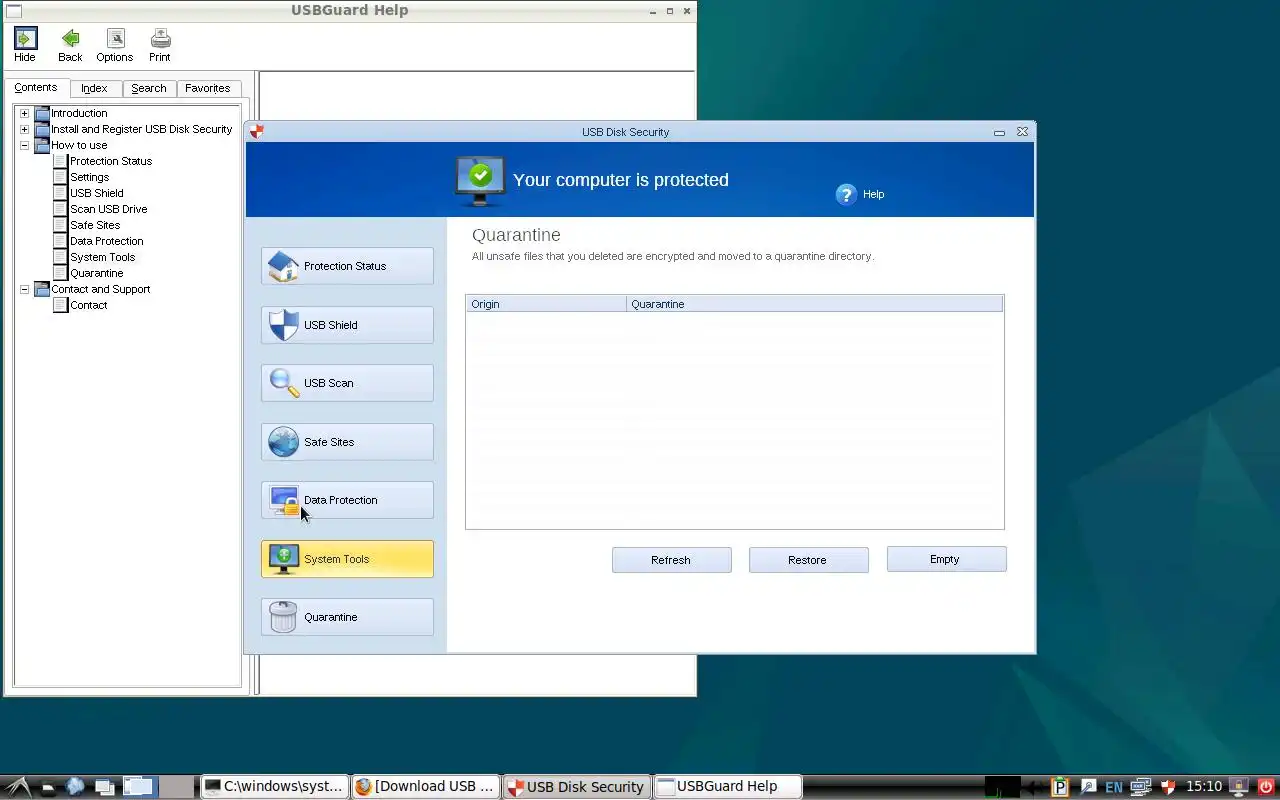Click the red power button on taskbar

coord(1266,787)
